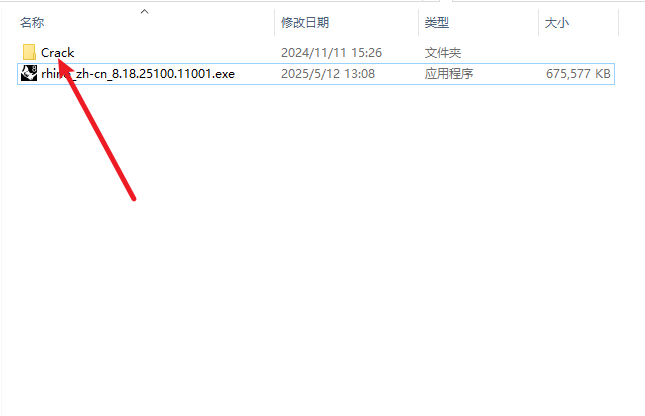
Task: Sort by the 类型 column header
Action: (x=436, y=23)
